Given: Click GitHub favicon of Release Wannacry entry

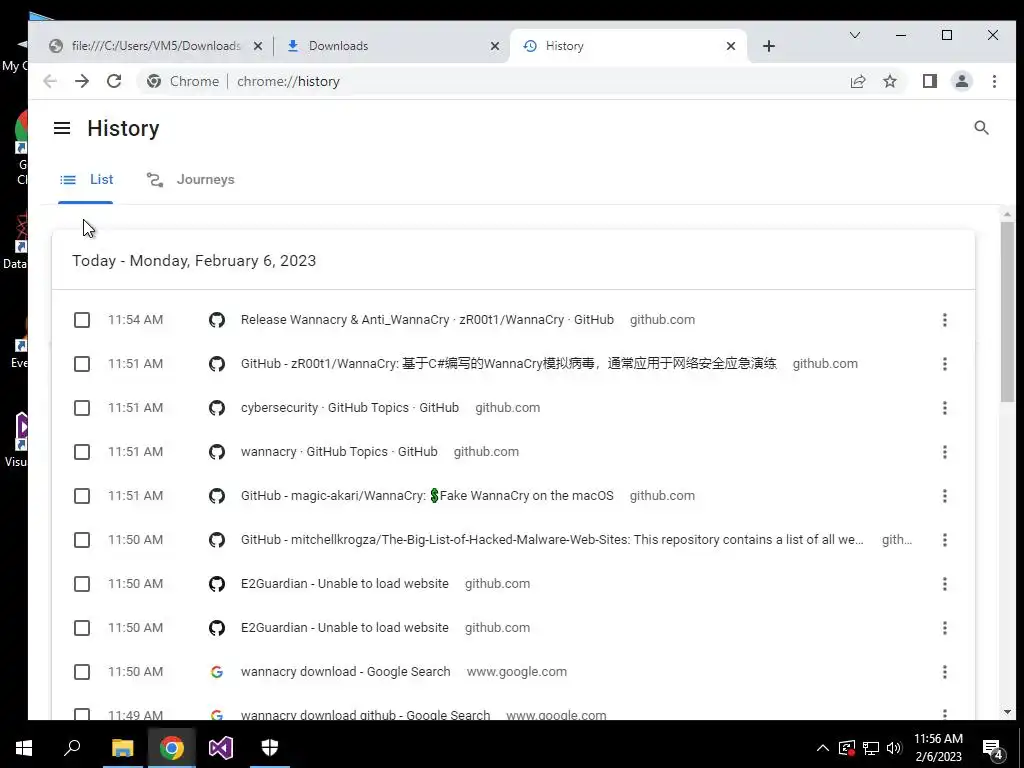Looking at the screenshot, I should pyautogui.click(x=217, y=320).
